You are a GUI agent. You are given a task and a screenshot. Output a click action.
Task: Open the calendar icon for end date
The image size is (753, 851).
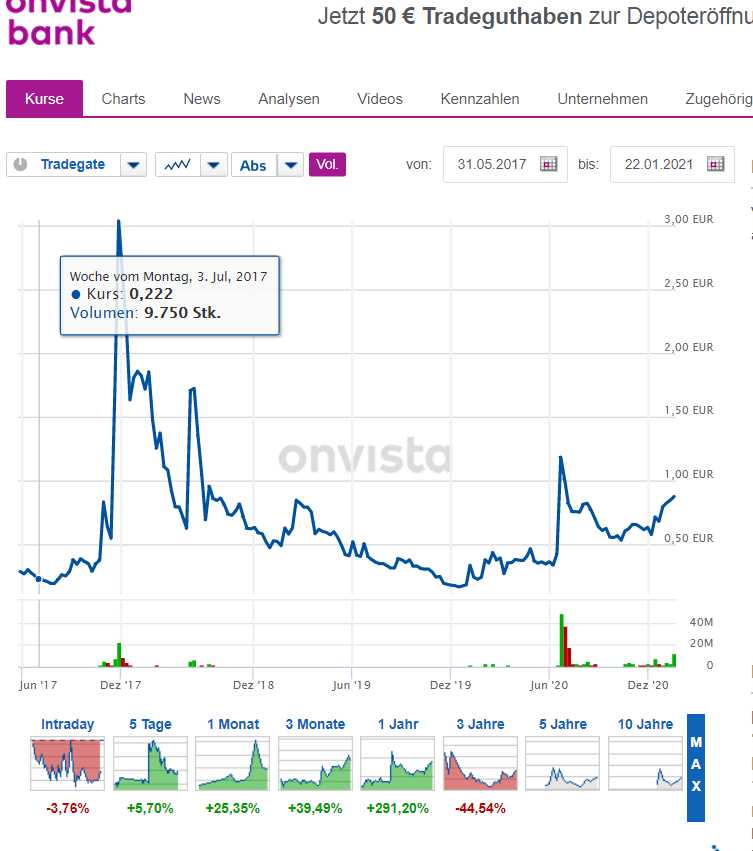pyautogui.click(x=716, y=164)
